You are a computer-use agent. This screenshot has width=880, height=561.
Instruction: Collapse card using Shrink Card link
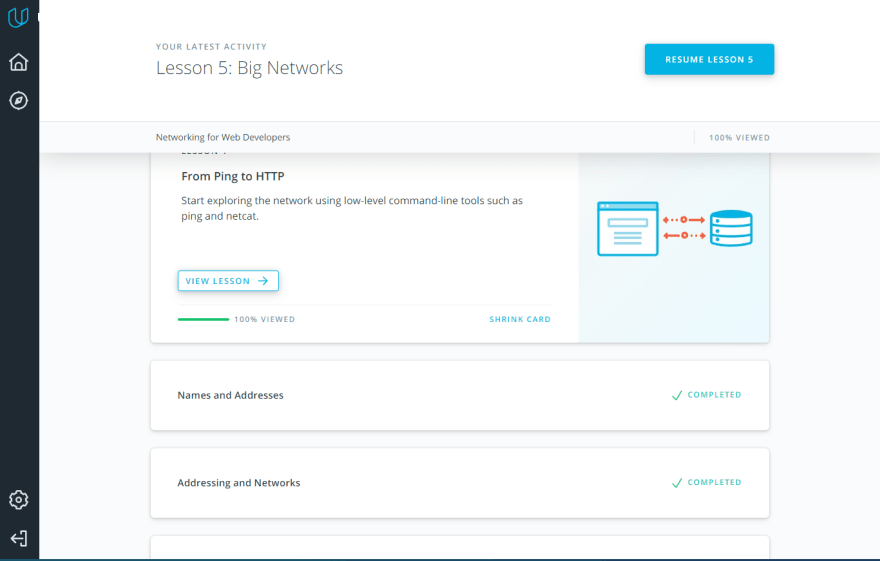[x=520, y=319]
